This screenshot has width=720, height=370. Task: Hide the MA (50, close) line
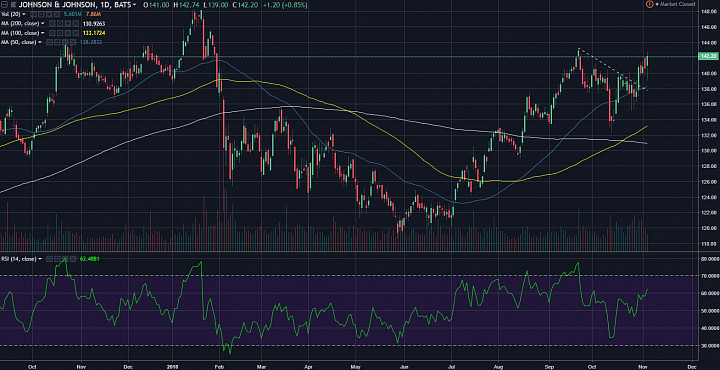coord(49,42)
